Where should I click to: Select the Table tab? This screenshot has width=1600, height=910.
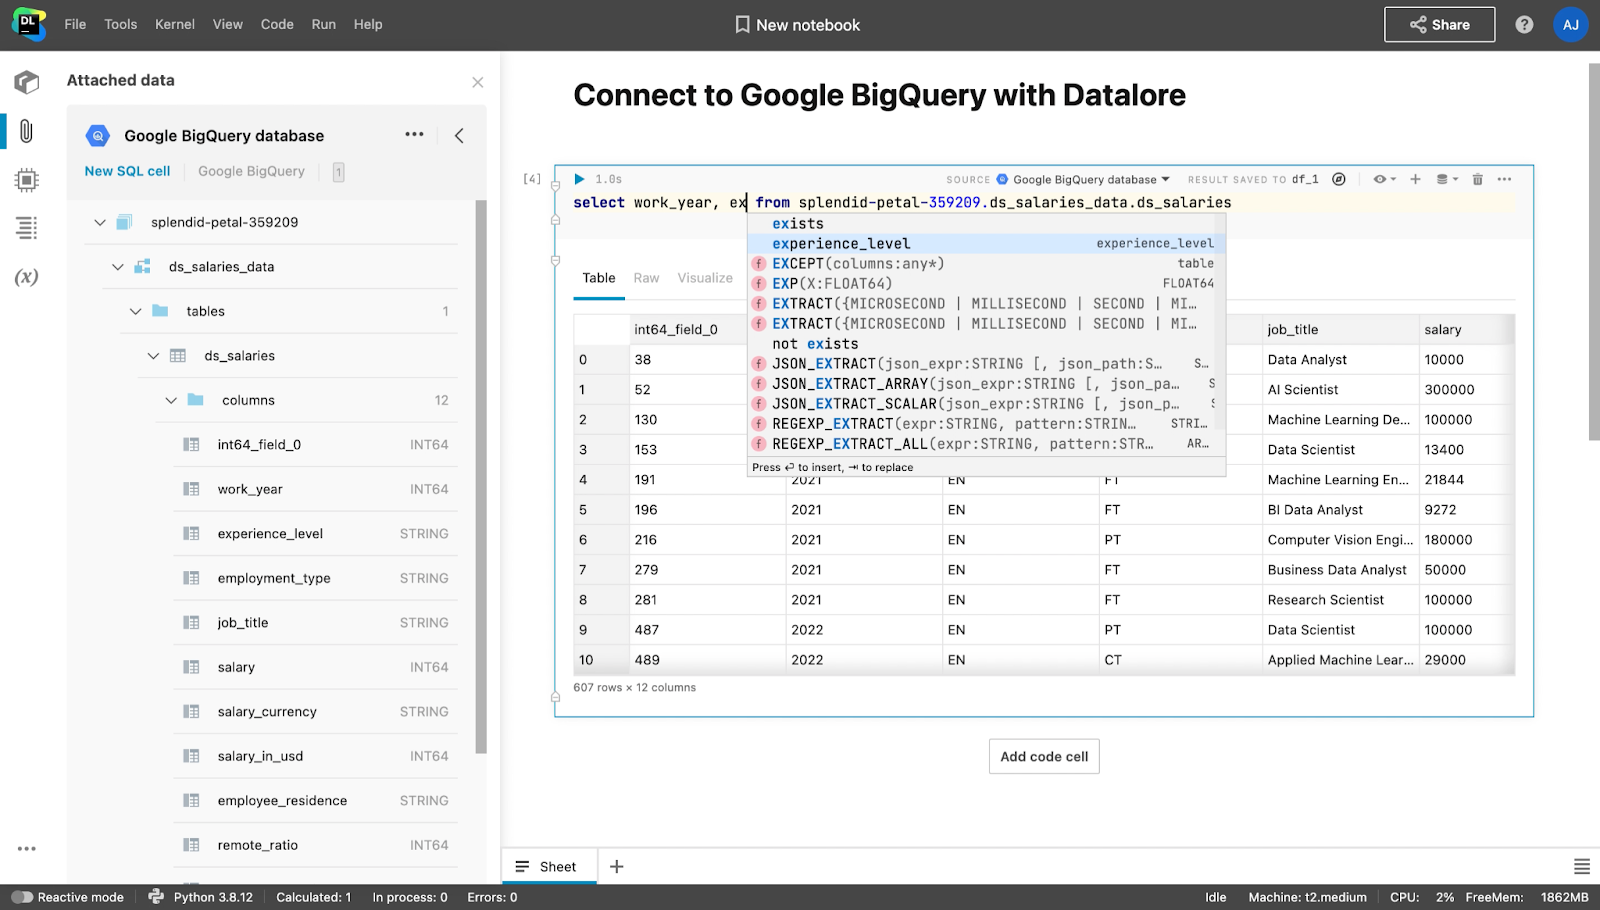point(599,278)
